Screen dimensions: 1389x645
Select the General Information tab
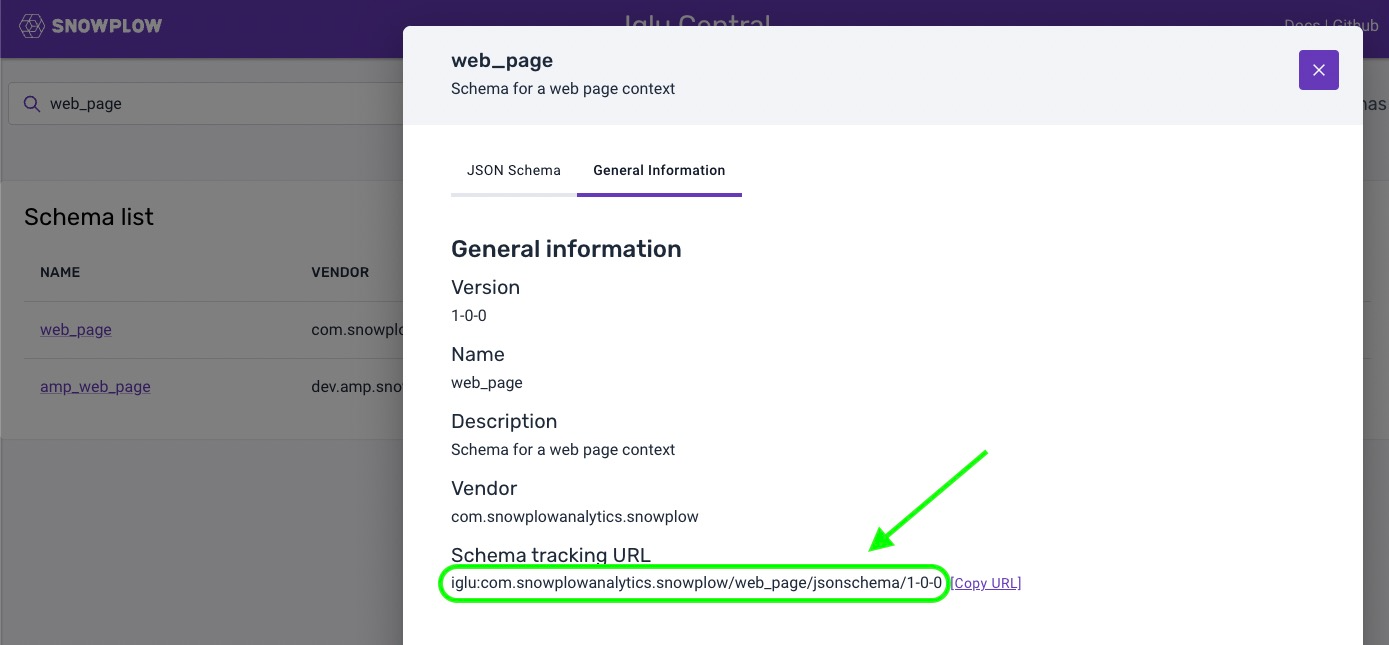coord(659,170)
